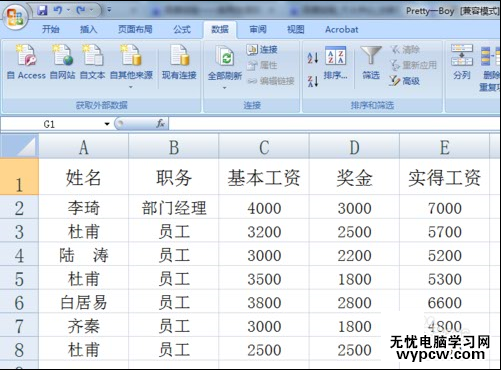The width and height of the screenshot is (501, 370).
Task: Open existing connections (现有连接)
Action: (x=179, y=62)
